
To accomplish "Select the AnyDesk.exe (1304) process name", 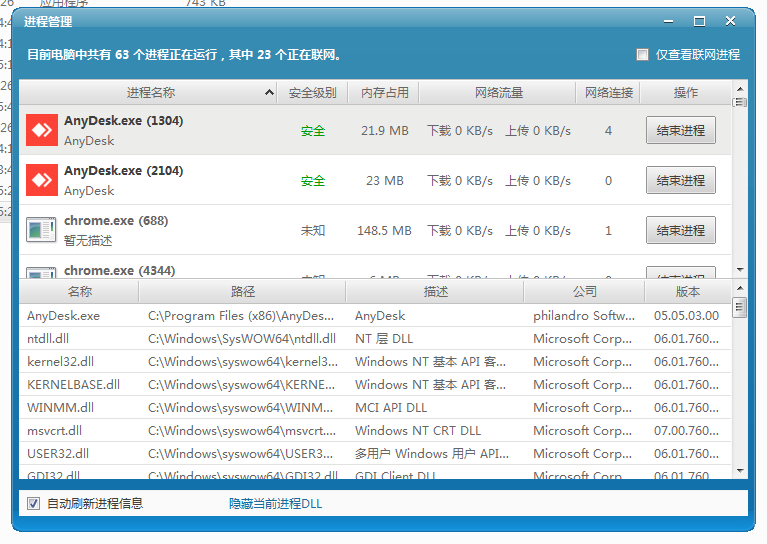I will click(124, 120).
